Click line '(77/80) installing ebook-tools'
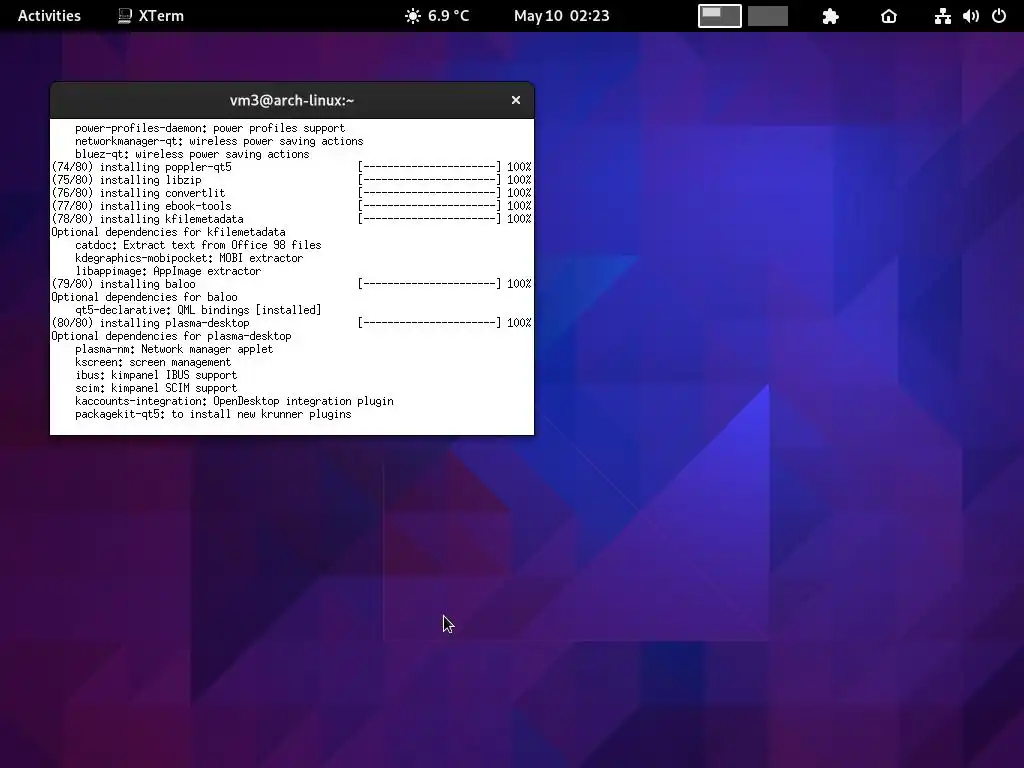 pyautogui.click(x=142, y=206)
